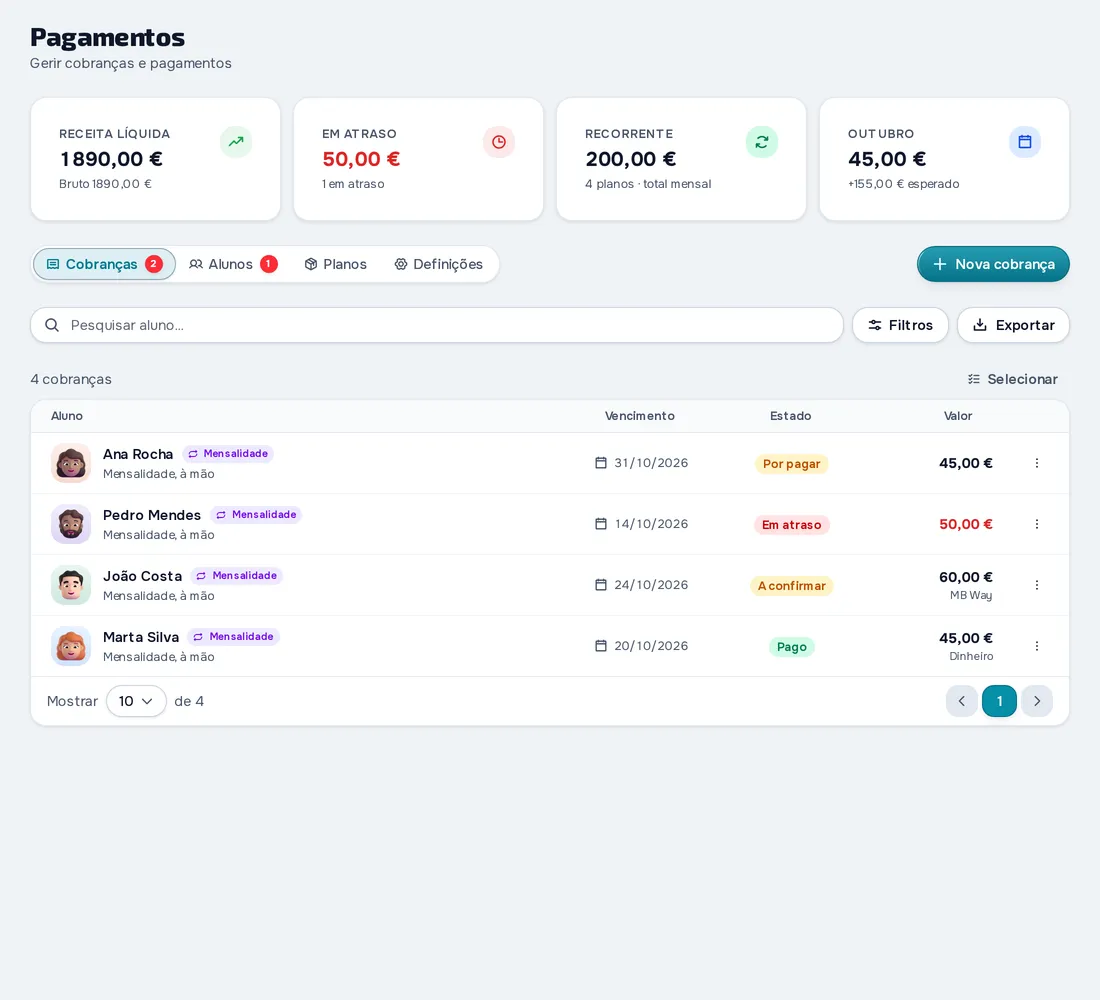
Task: Open the rows-per-page dropdown showing 10
Action: pos(136,701)
